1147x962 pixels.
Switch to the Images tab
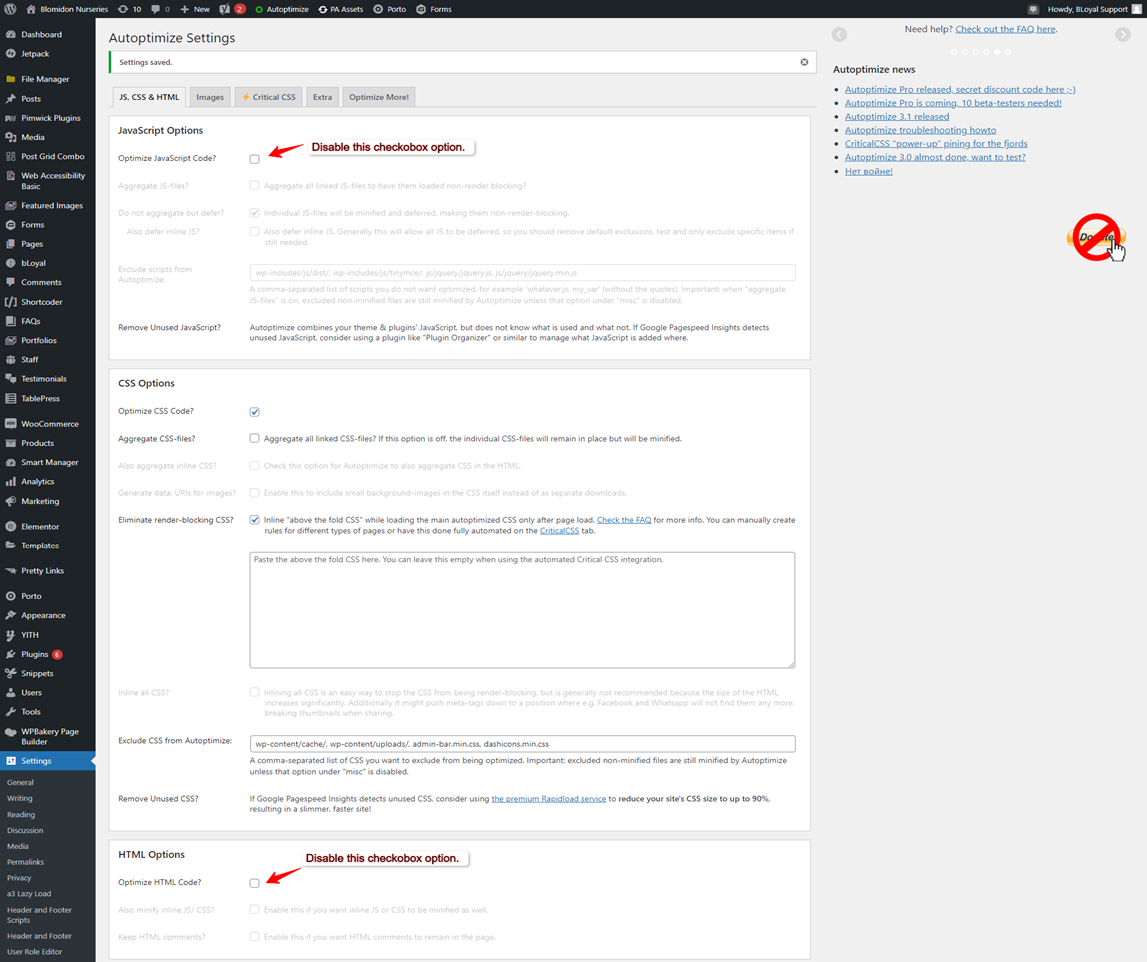(x=210, y=97)
